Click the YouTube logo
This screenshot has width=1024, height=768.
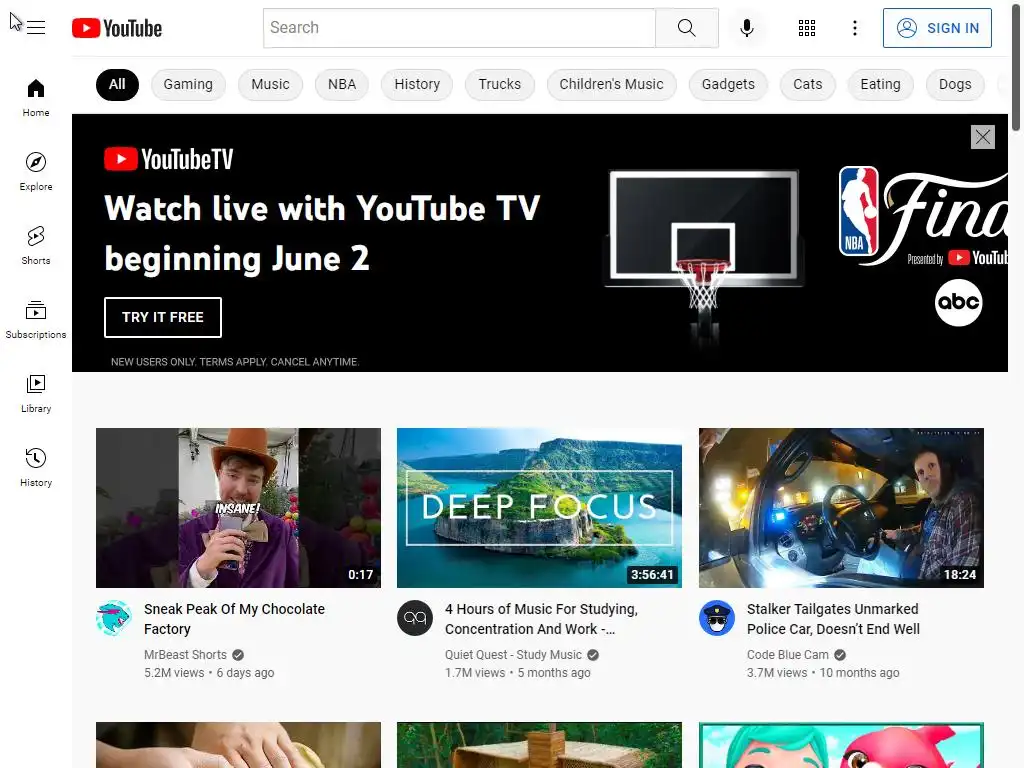click(117, 28)
